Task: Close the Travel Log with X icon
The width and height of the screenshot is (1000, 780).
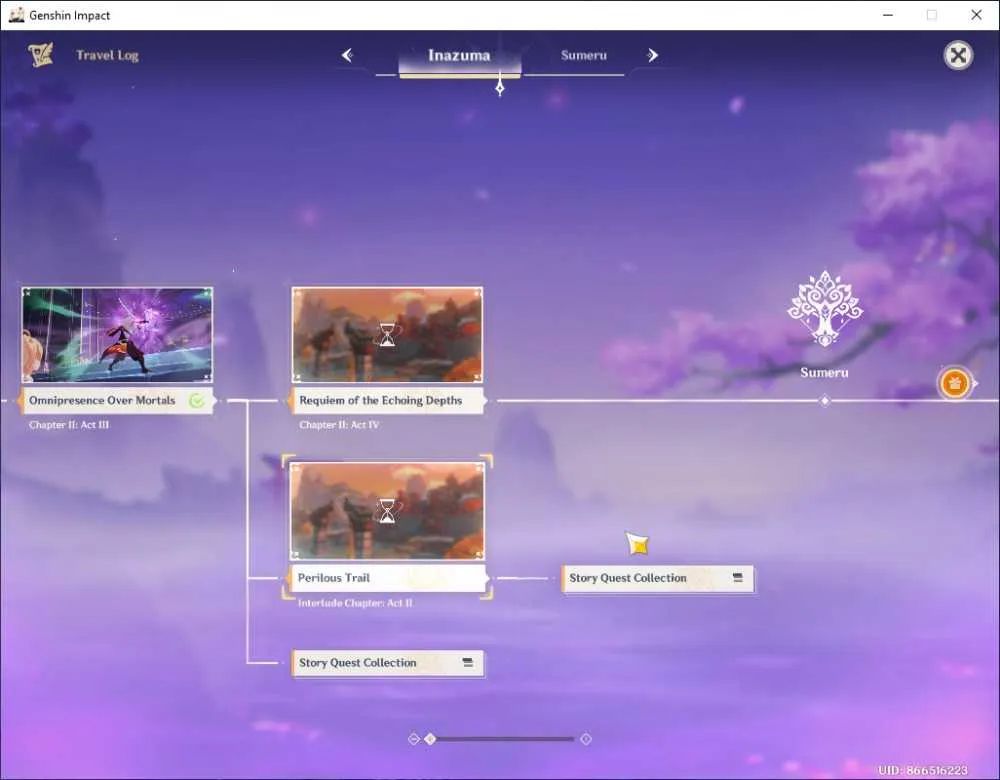Action: (958, 55)
